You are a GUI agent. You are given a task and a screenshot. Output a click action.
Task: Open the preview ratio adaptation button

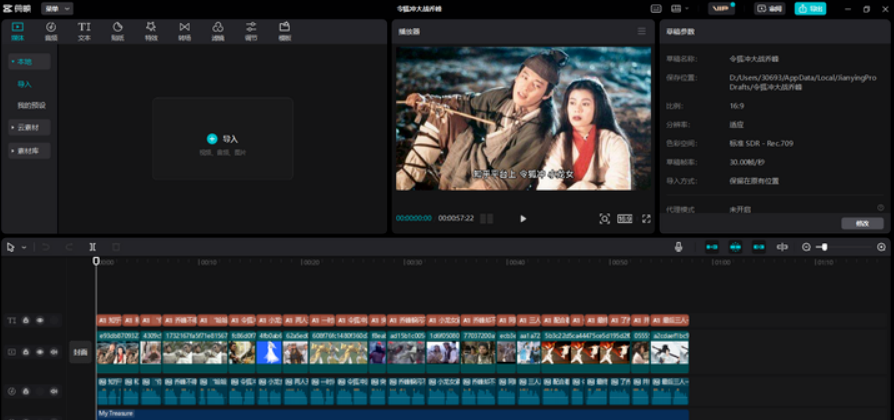625,219
